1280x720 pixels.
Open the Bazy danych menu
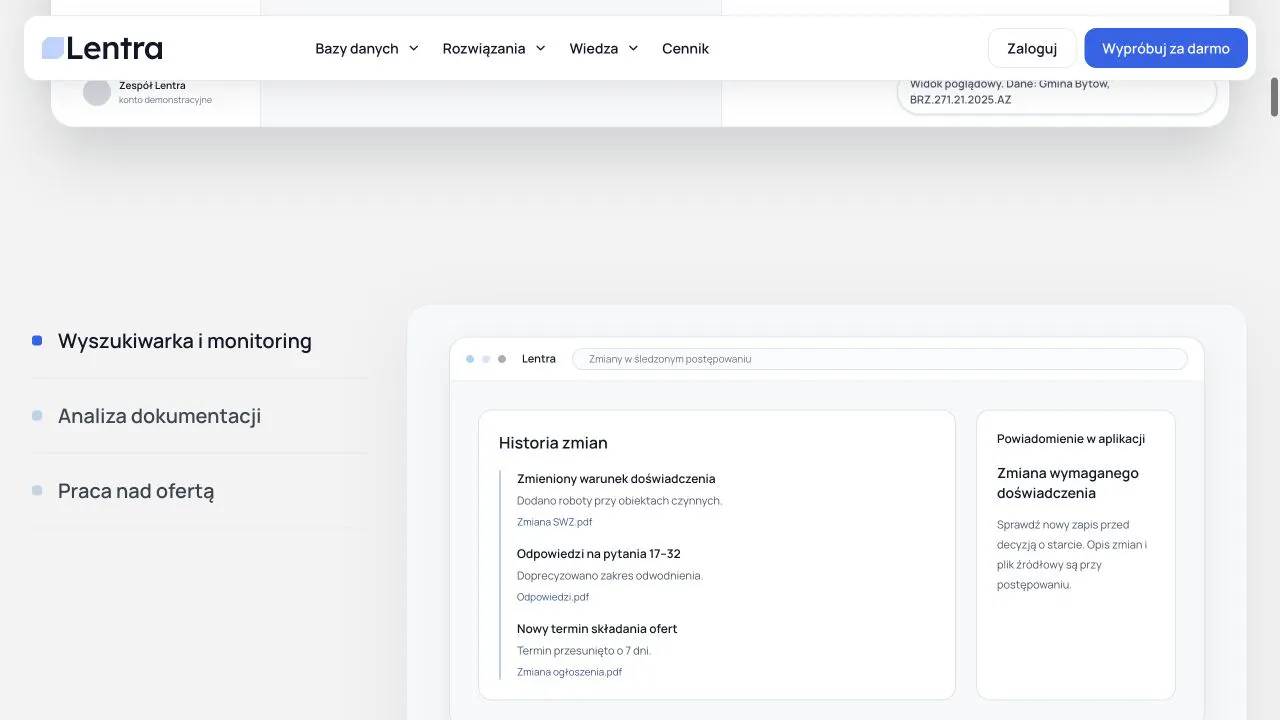pos(367,48)
